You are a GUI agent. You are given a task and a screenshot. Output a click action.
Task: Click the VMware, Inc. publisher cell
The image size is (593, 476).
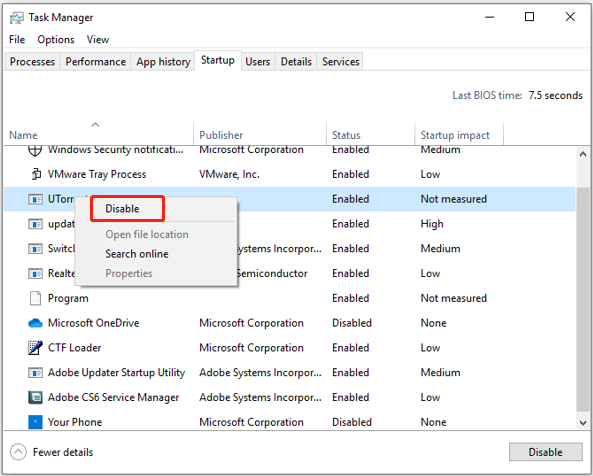(x=229, y=174)
